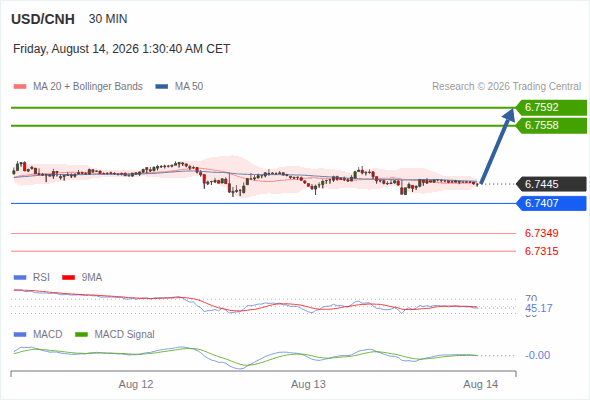Click the USD/CNH chart title

click(43, 19)
